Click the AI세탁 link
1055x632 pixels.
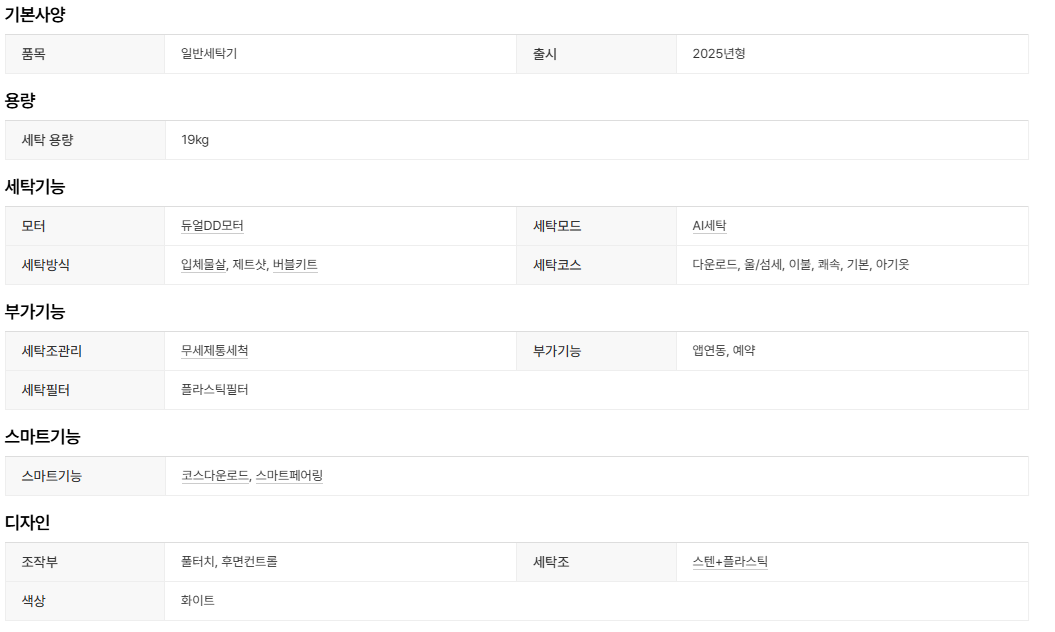point(709,226)
